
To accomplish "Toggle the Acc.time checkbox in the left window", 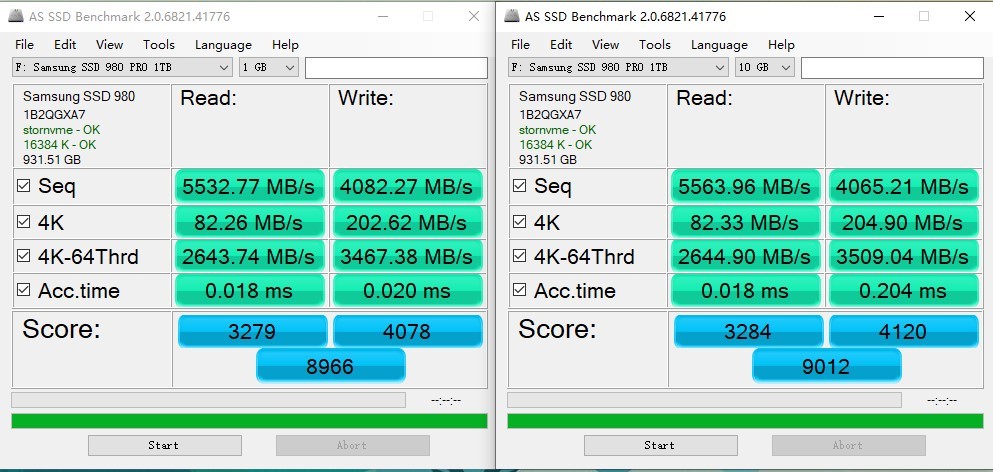I will [x=23, y=290].
